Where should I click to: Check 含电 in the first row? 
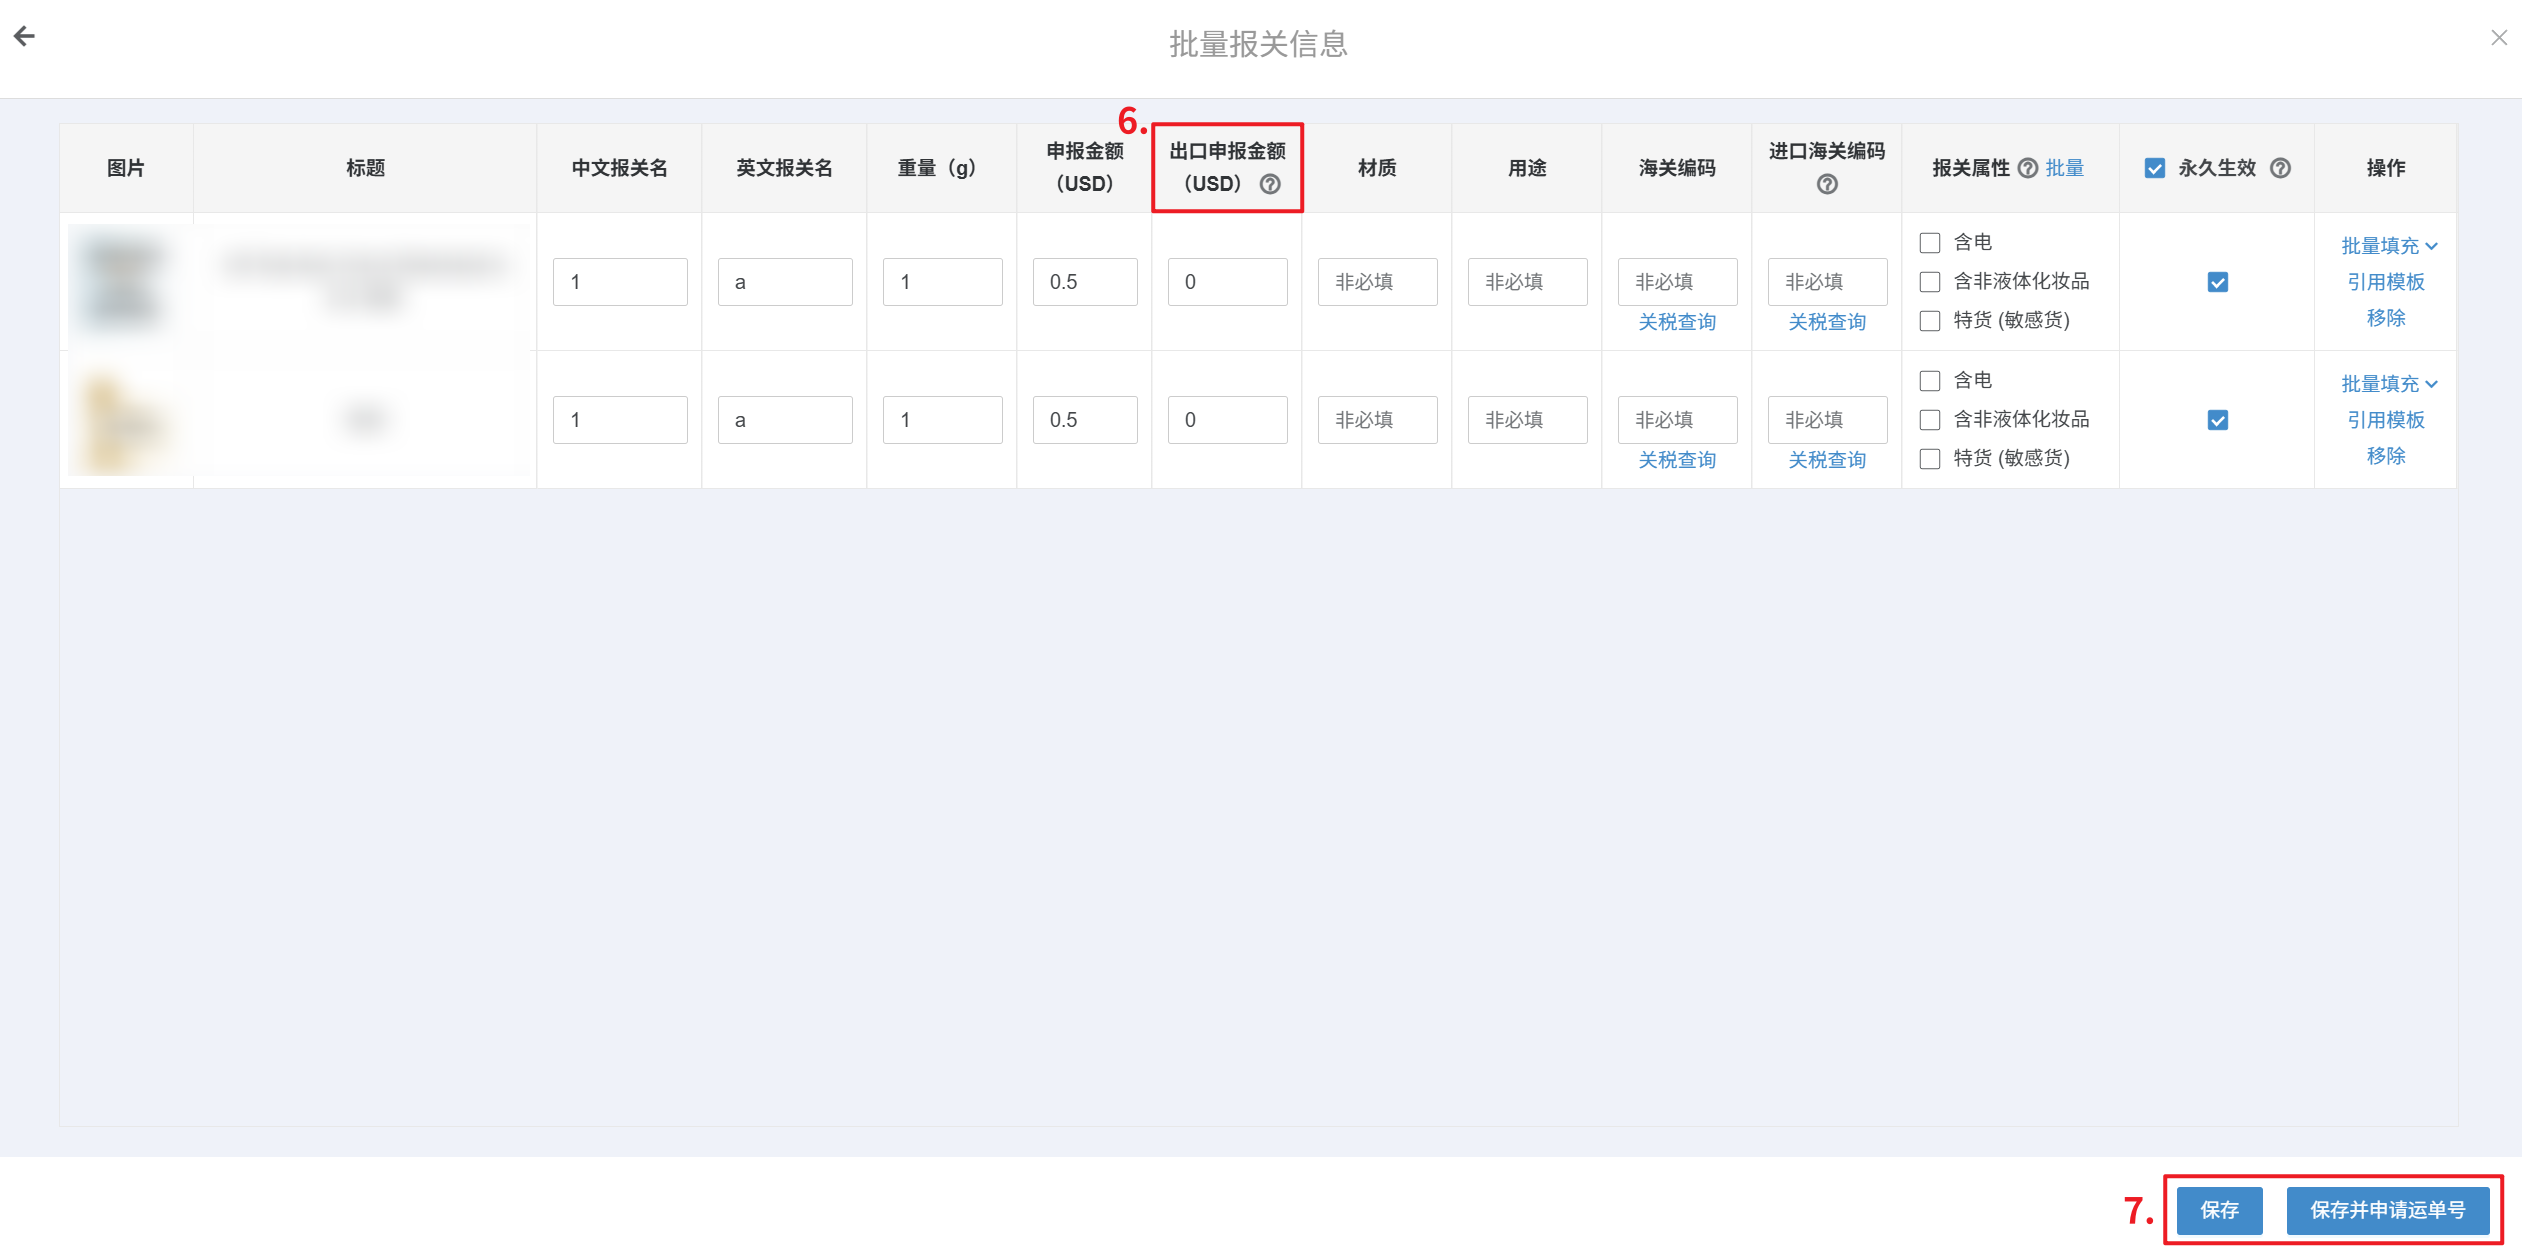click(1930, 243)
